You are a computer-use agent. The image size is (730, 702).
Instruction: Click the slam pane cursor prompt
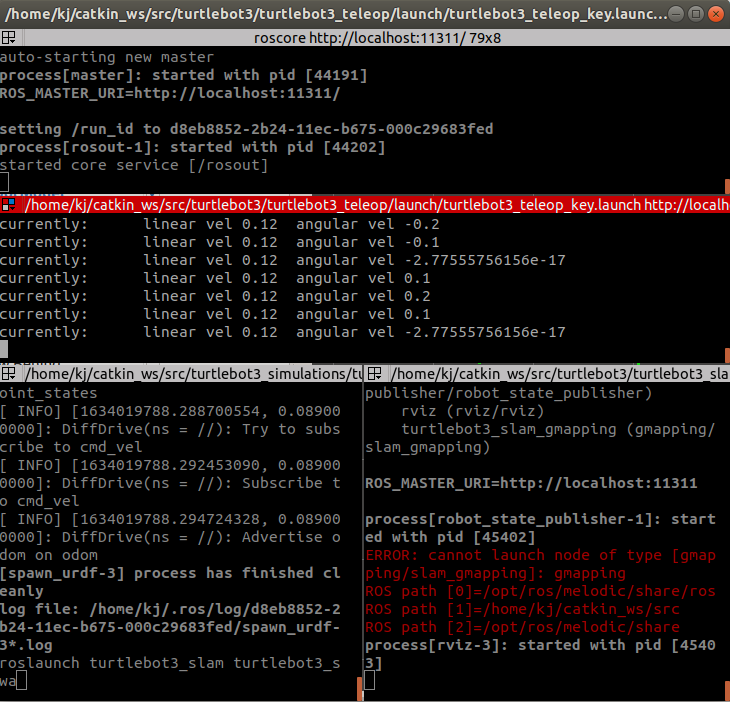370,681
